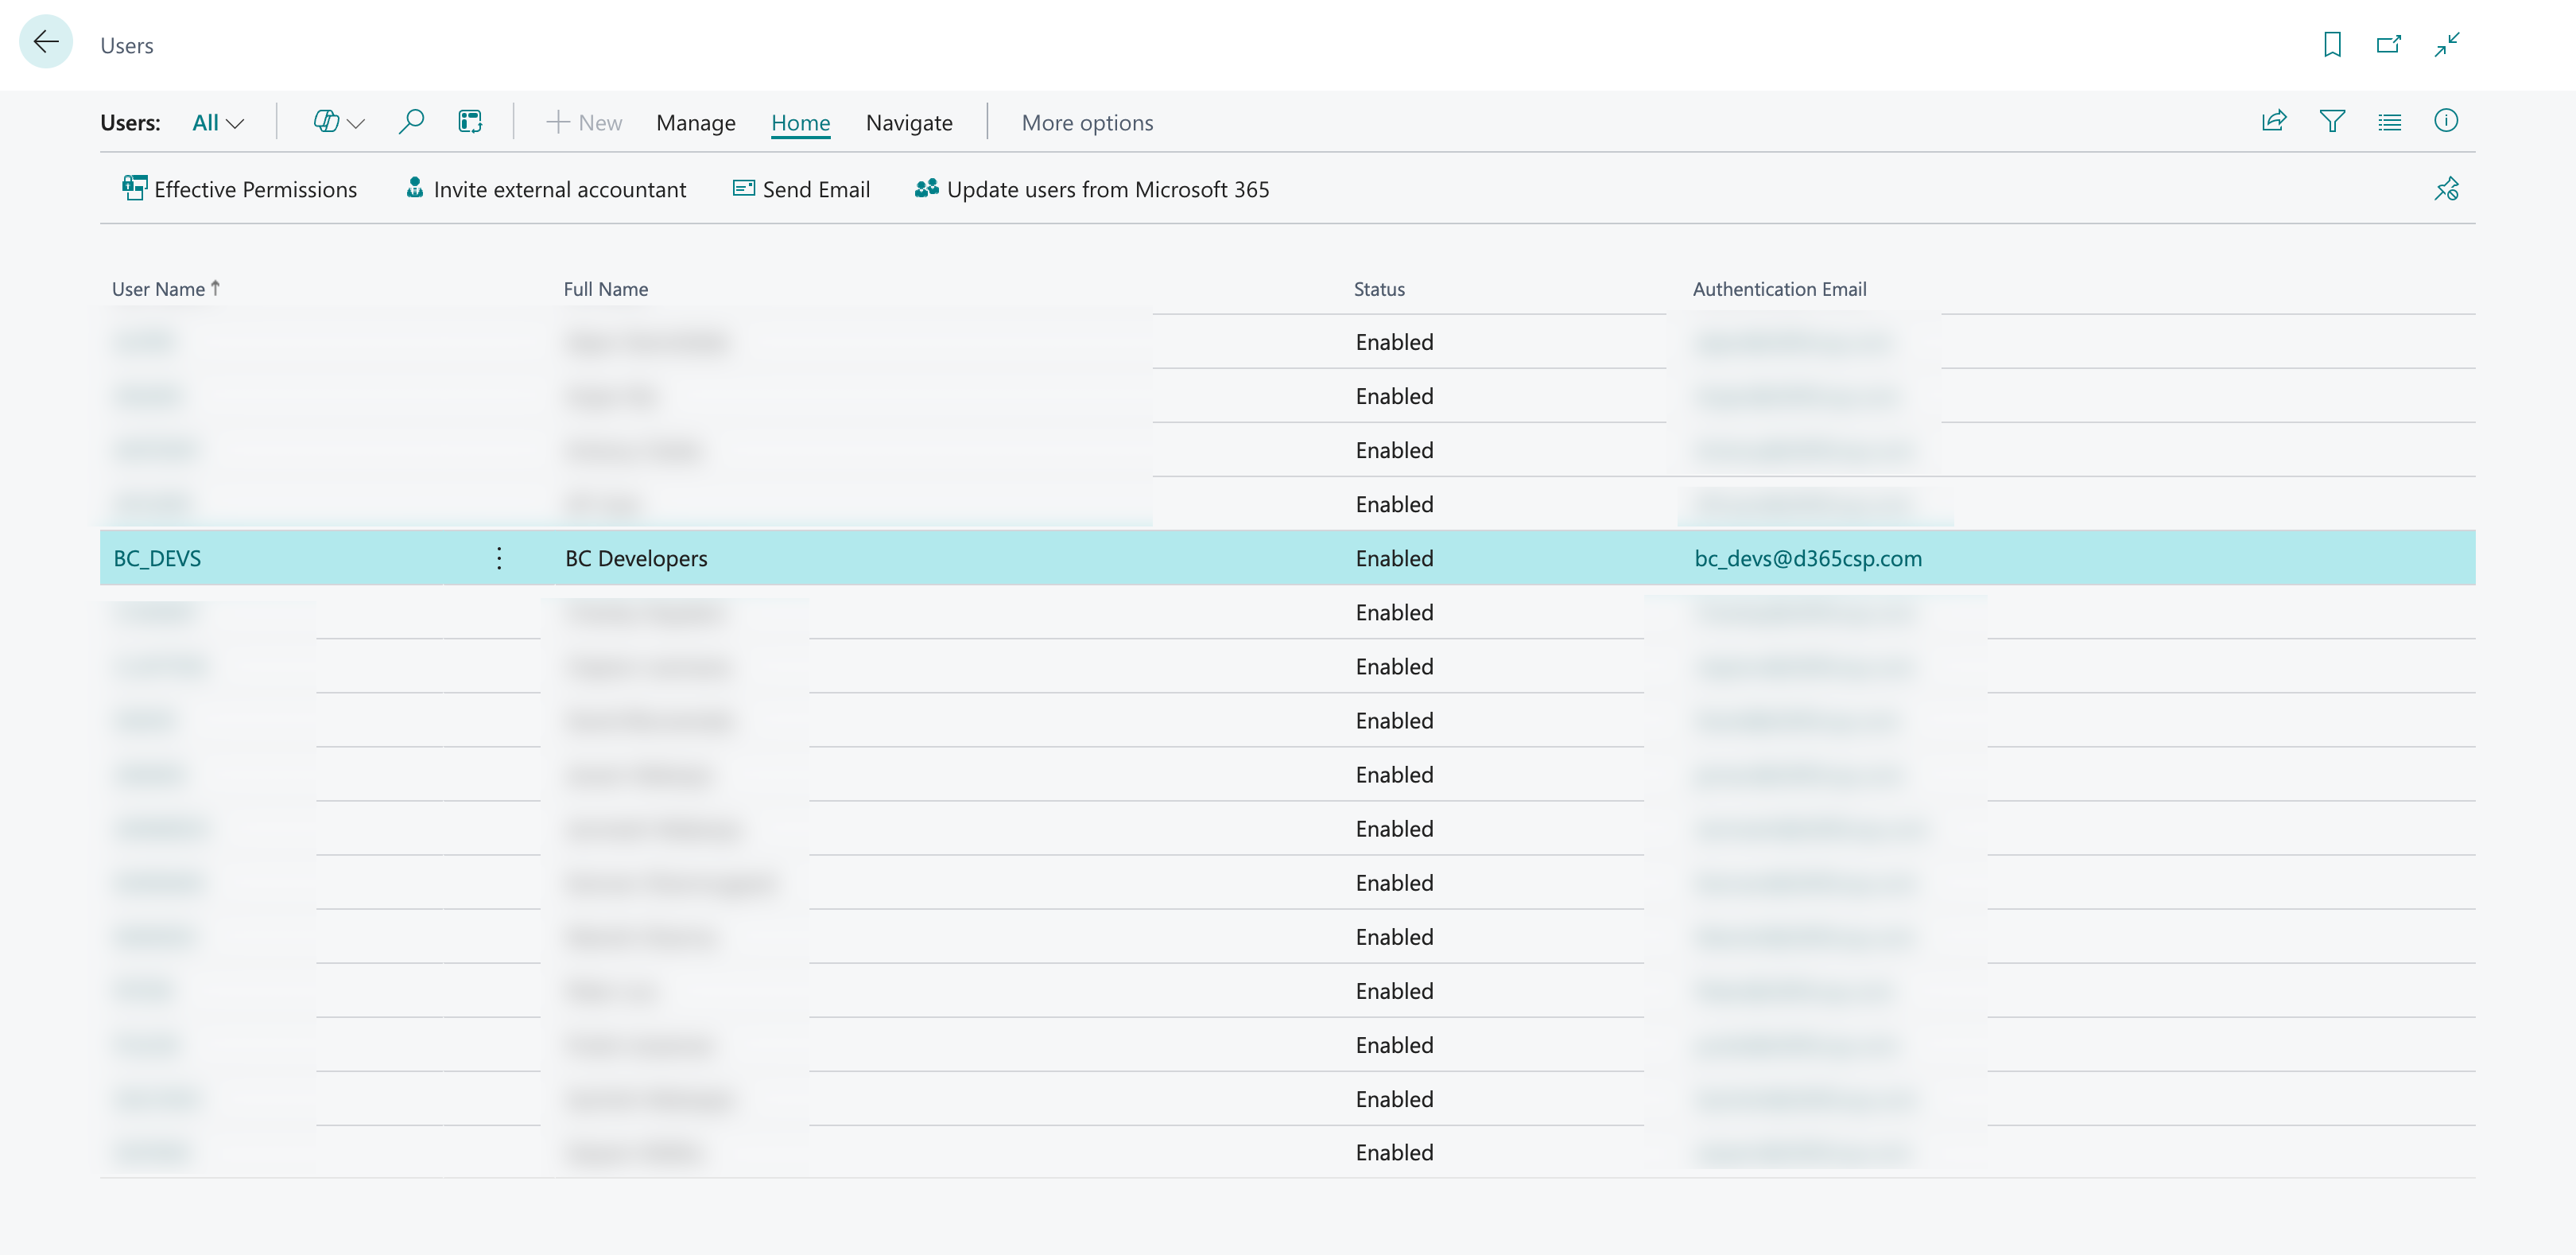
Task: Click the Edit in Excel list icon
Action: [x=470, y=122]
